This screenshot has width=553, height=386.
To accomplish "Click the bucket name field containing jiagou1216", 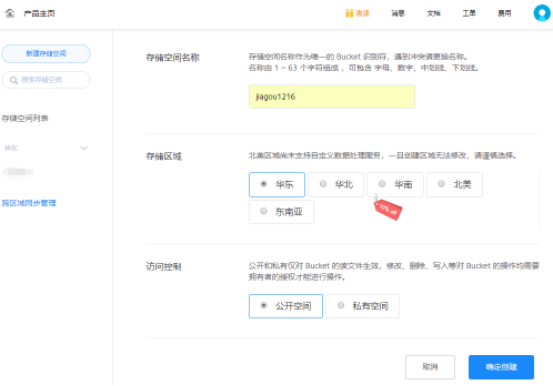I will pyautogui.click(x=332, y=96).
